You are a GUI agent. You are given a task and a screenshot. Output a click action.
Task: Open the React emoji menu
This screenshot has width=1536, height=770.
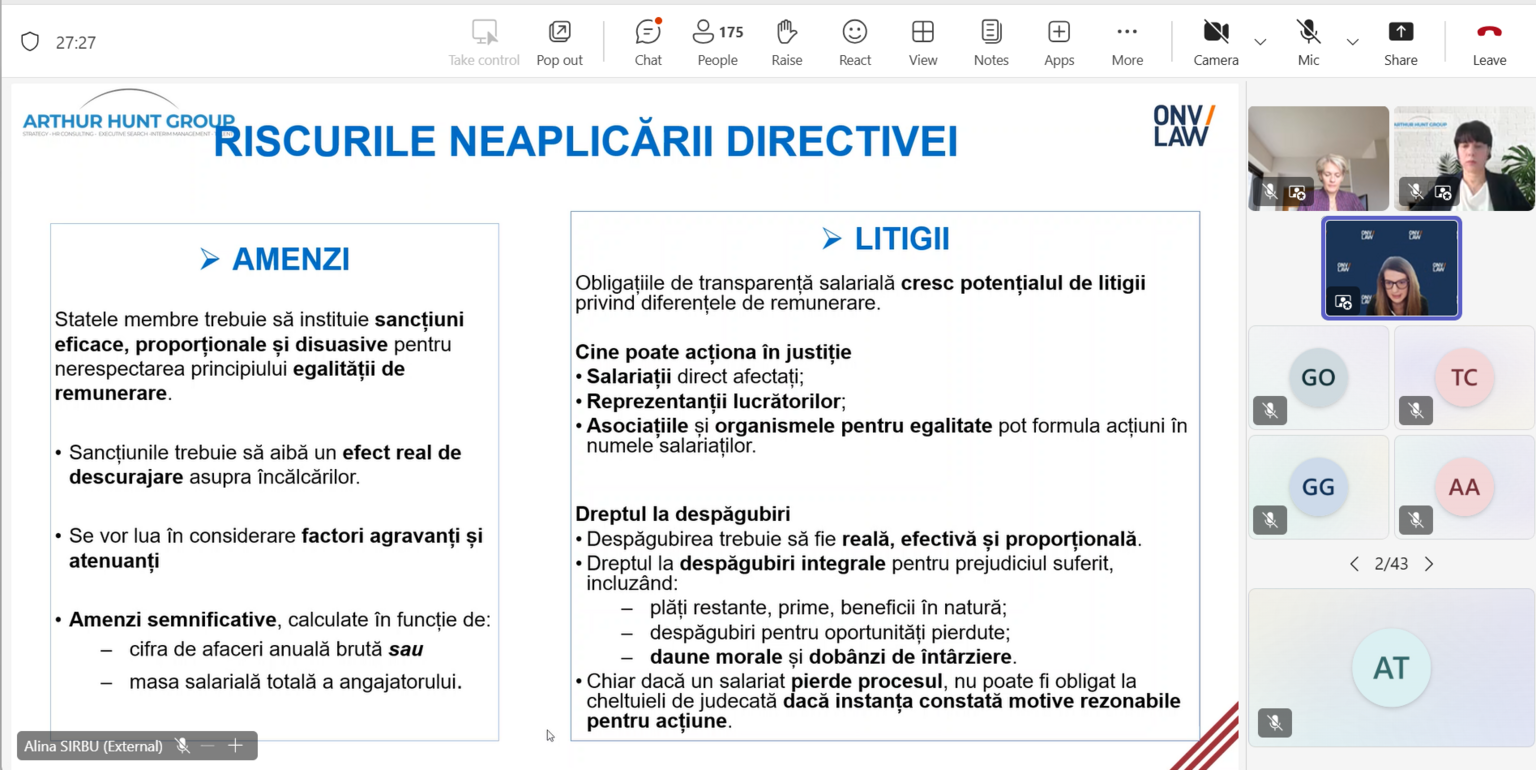click(854, 43)
